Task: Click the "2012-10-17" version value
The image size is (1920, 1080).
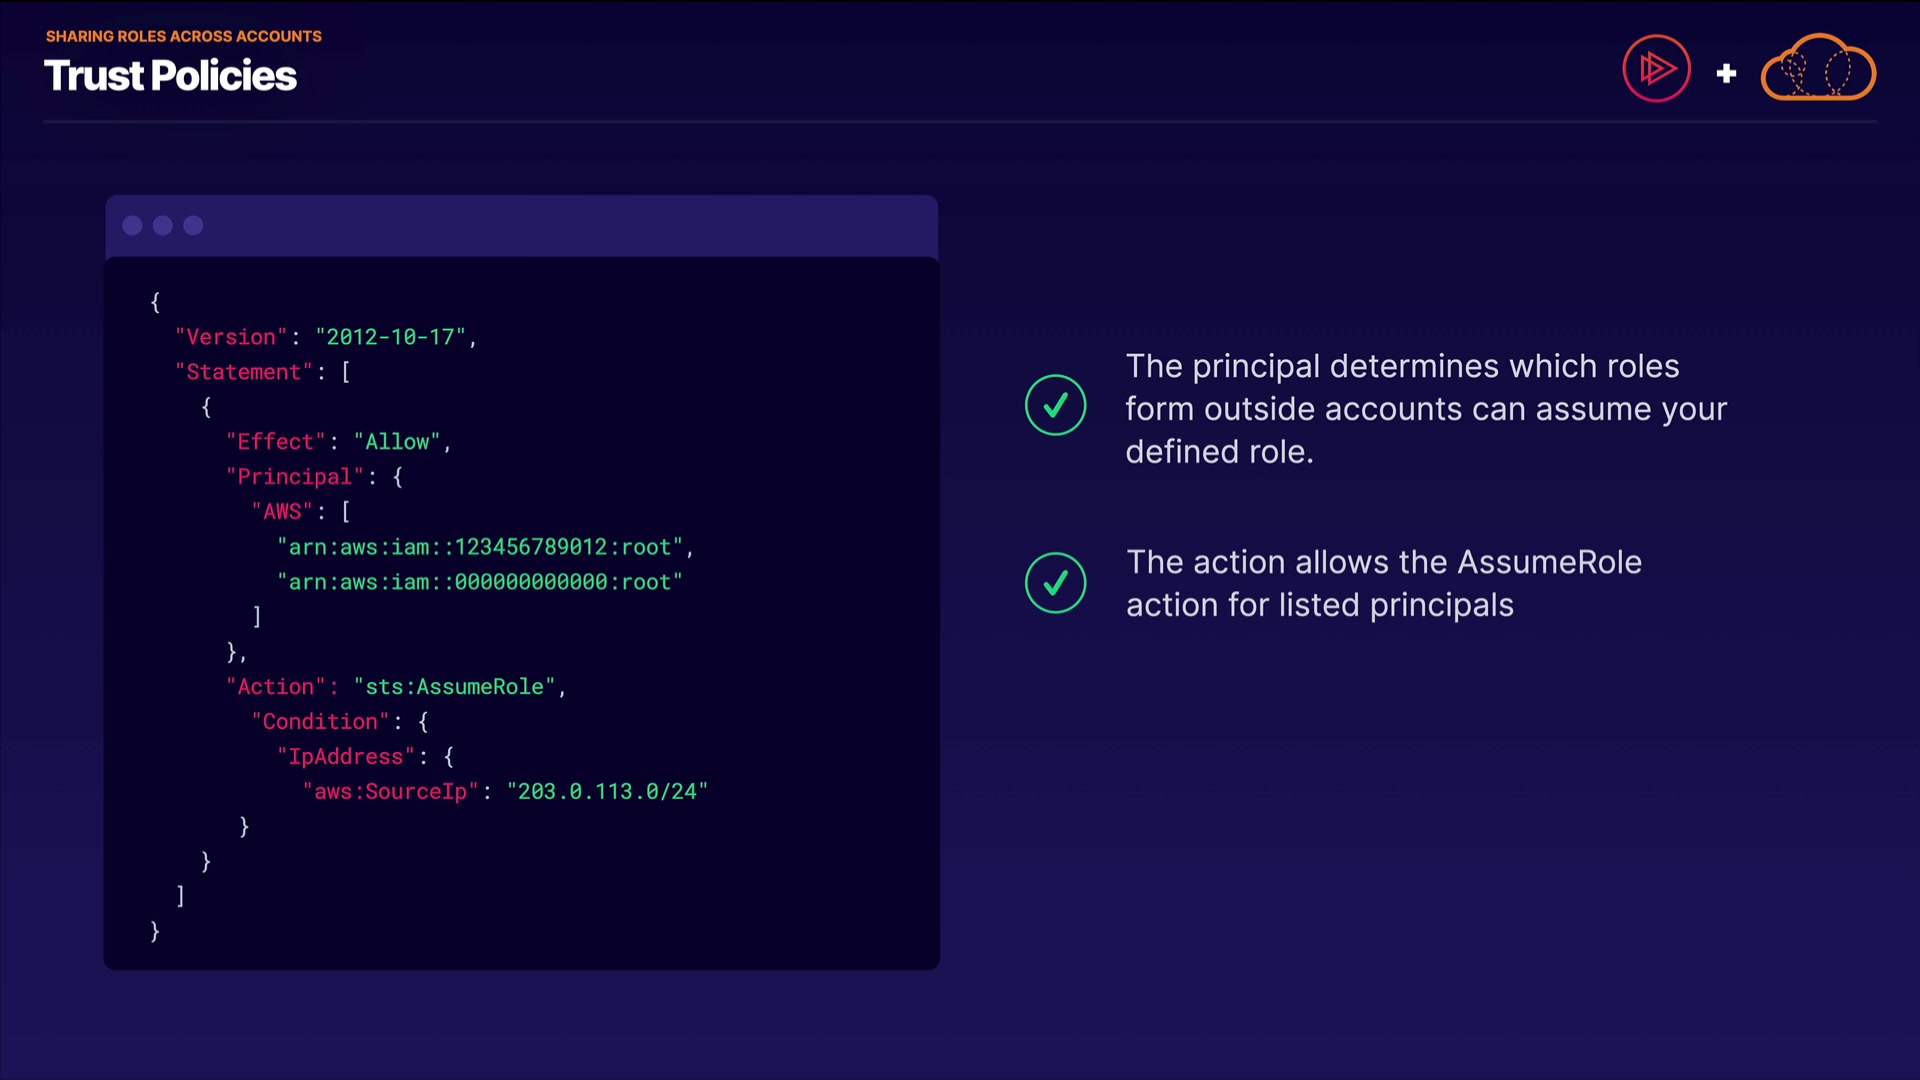Action: (391, 337)
